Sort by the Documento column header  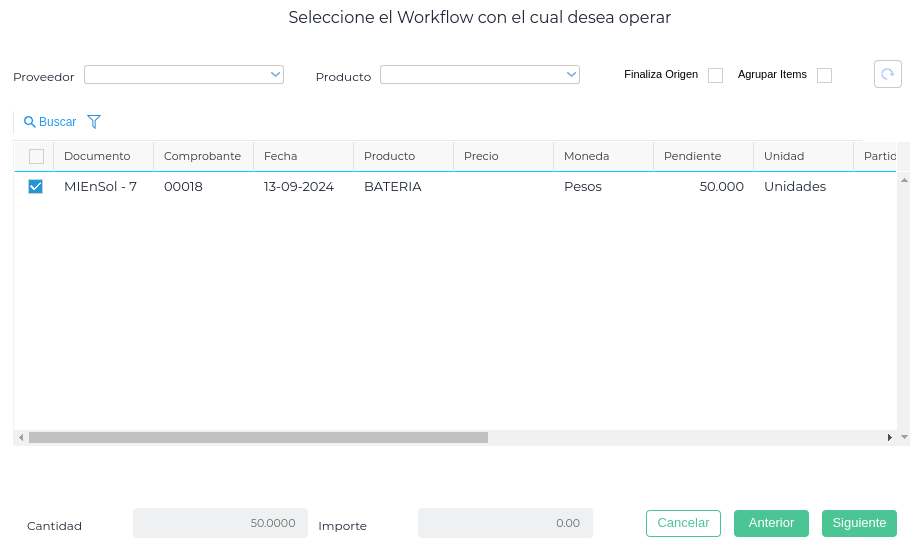(97, 156)
